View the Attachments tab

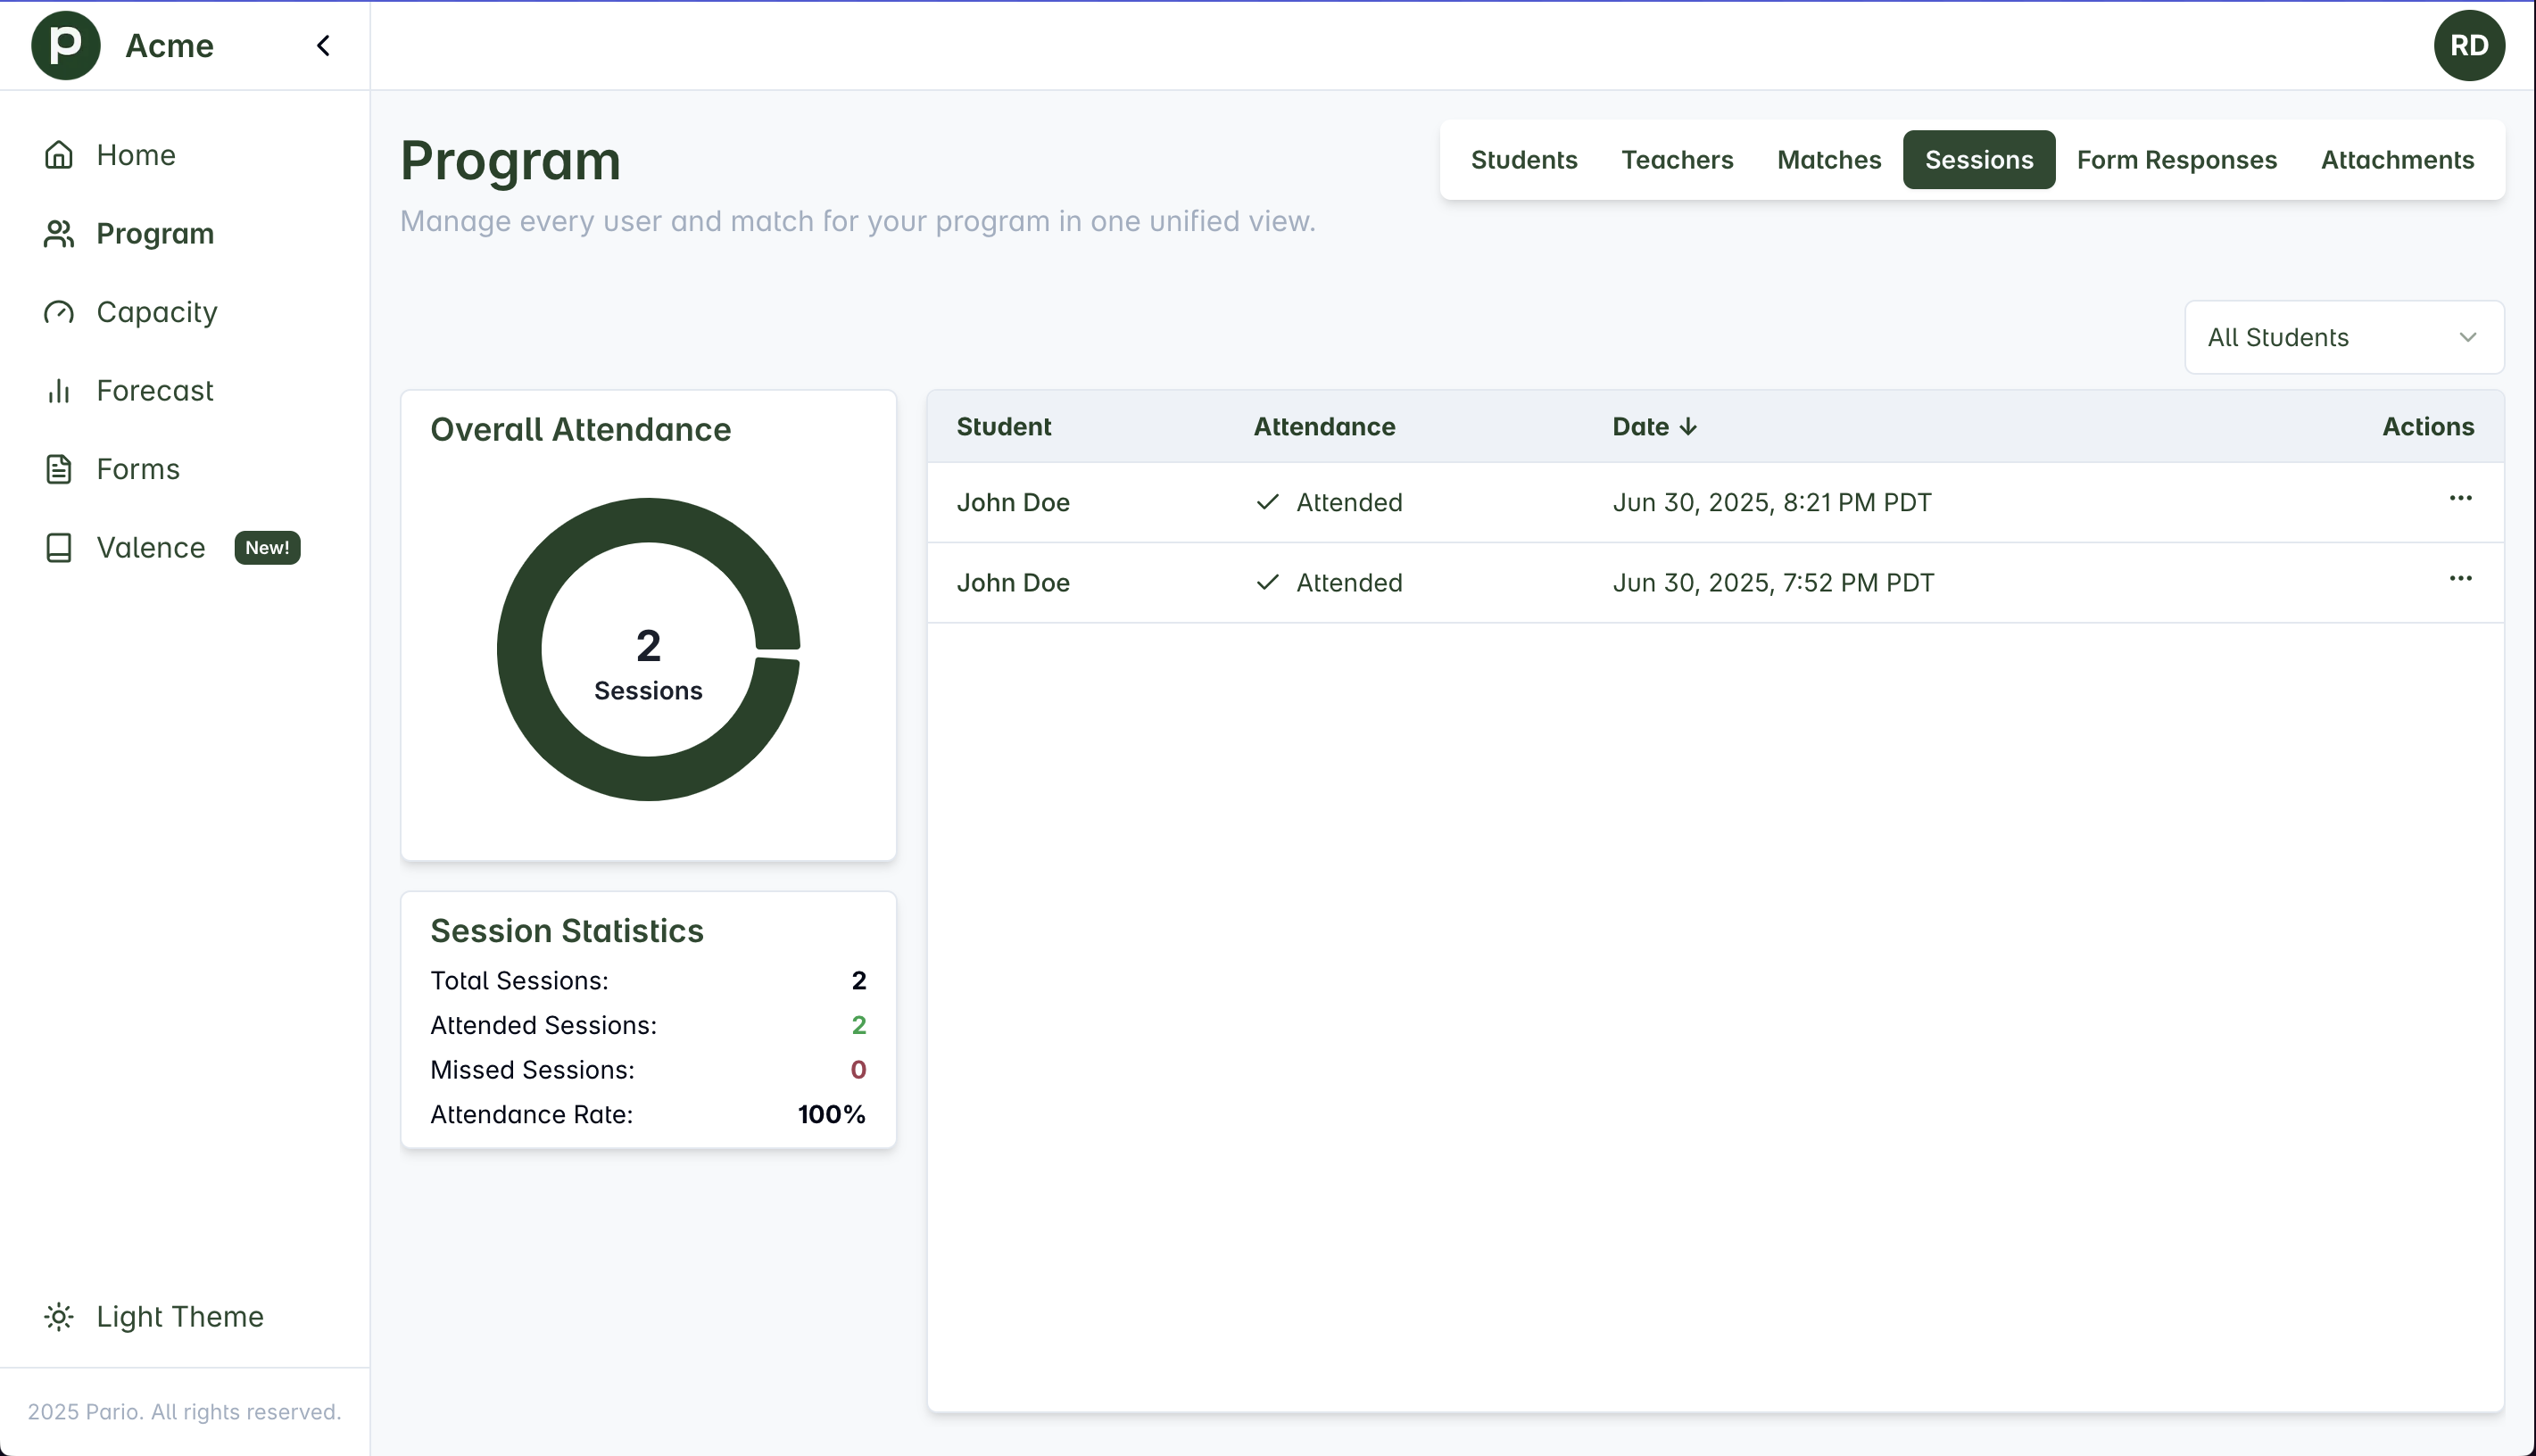pos(2396,160)
